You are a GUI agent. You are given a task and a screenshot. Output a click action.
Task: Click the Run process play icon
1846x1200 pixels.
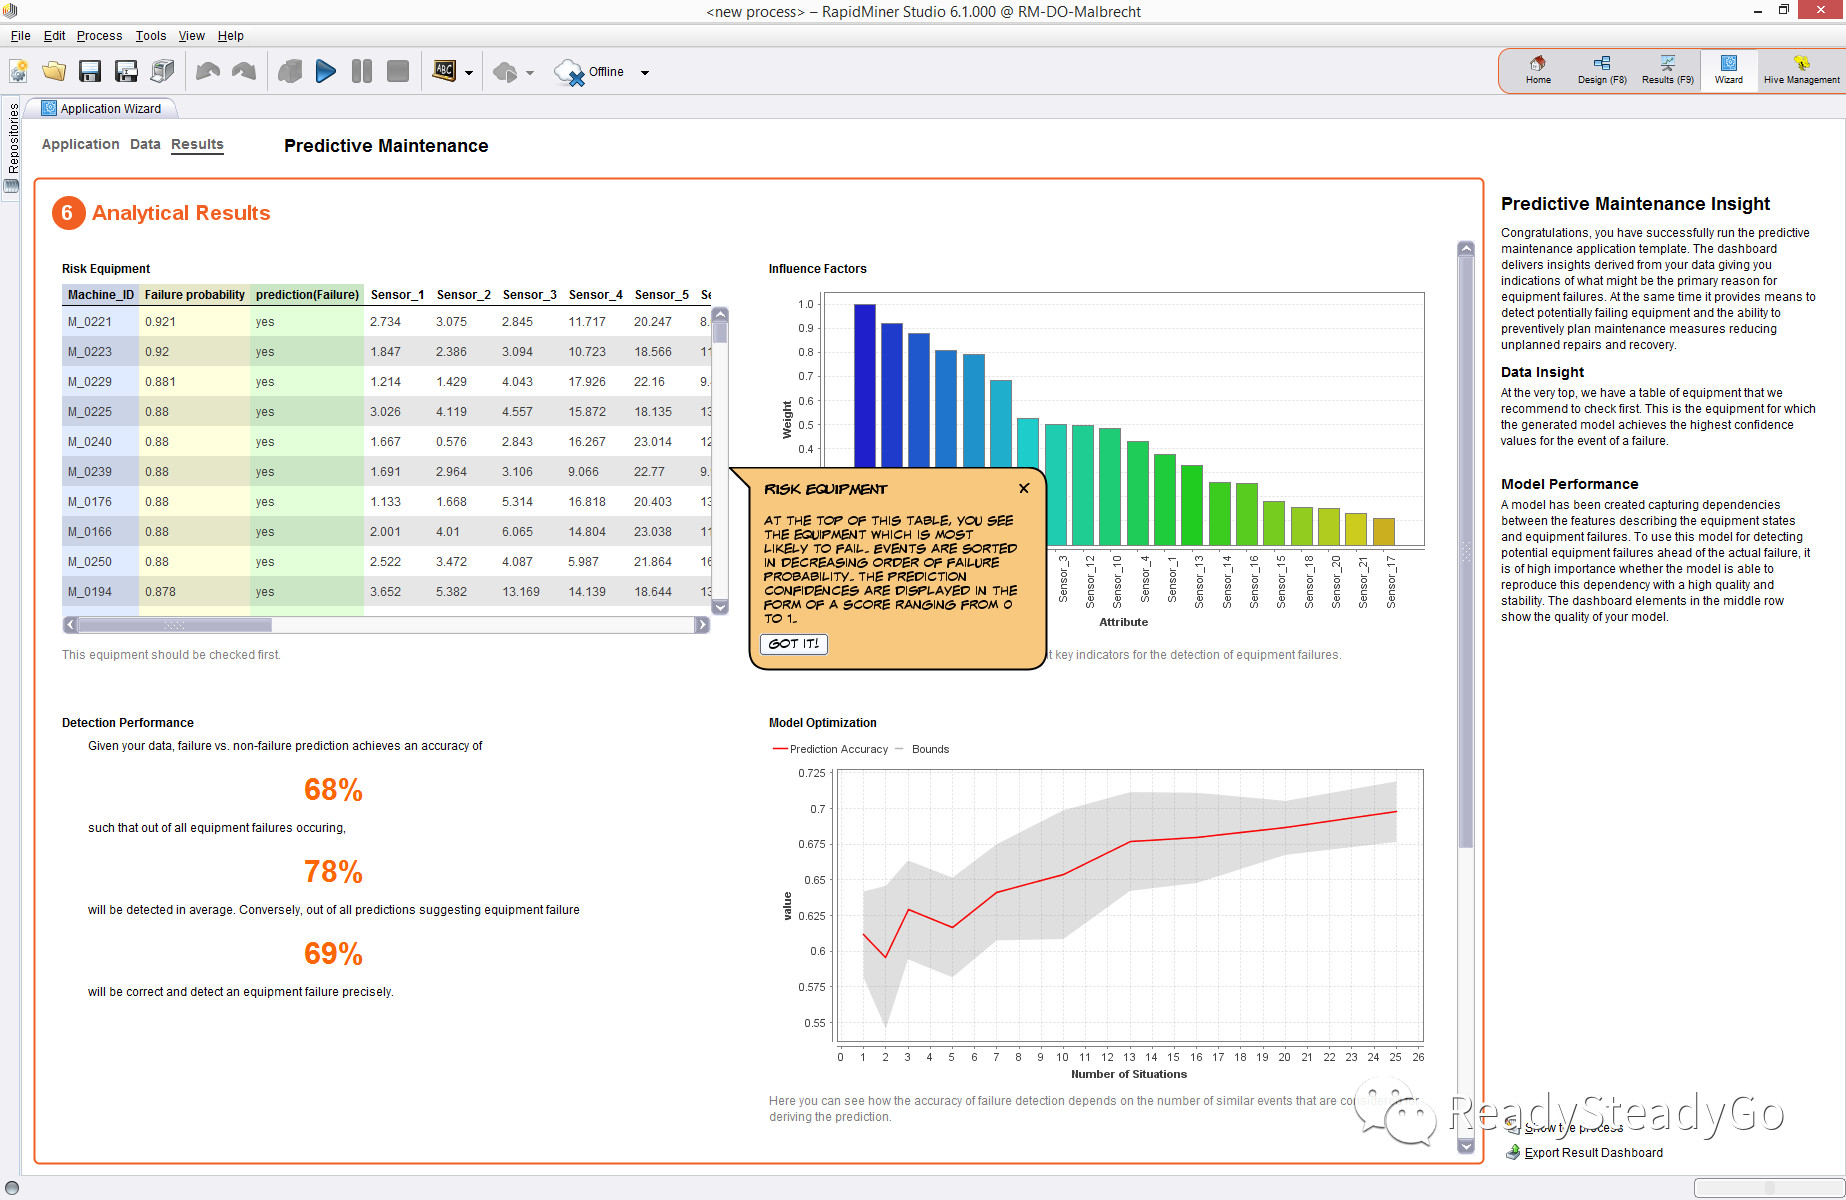pyautogui.click(x=325, y=71)
